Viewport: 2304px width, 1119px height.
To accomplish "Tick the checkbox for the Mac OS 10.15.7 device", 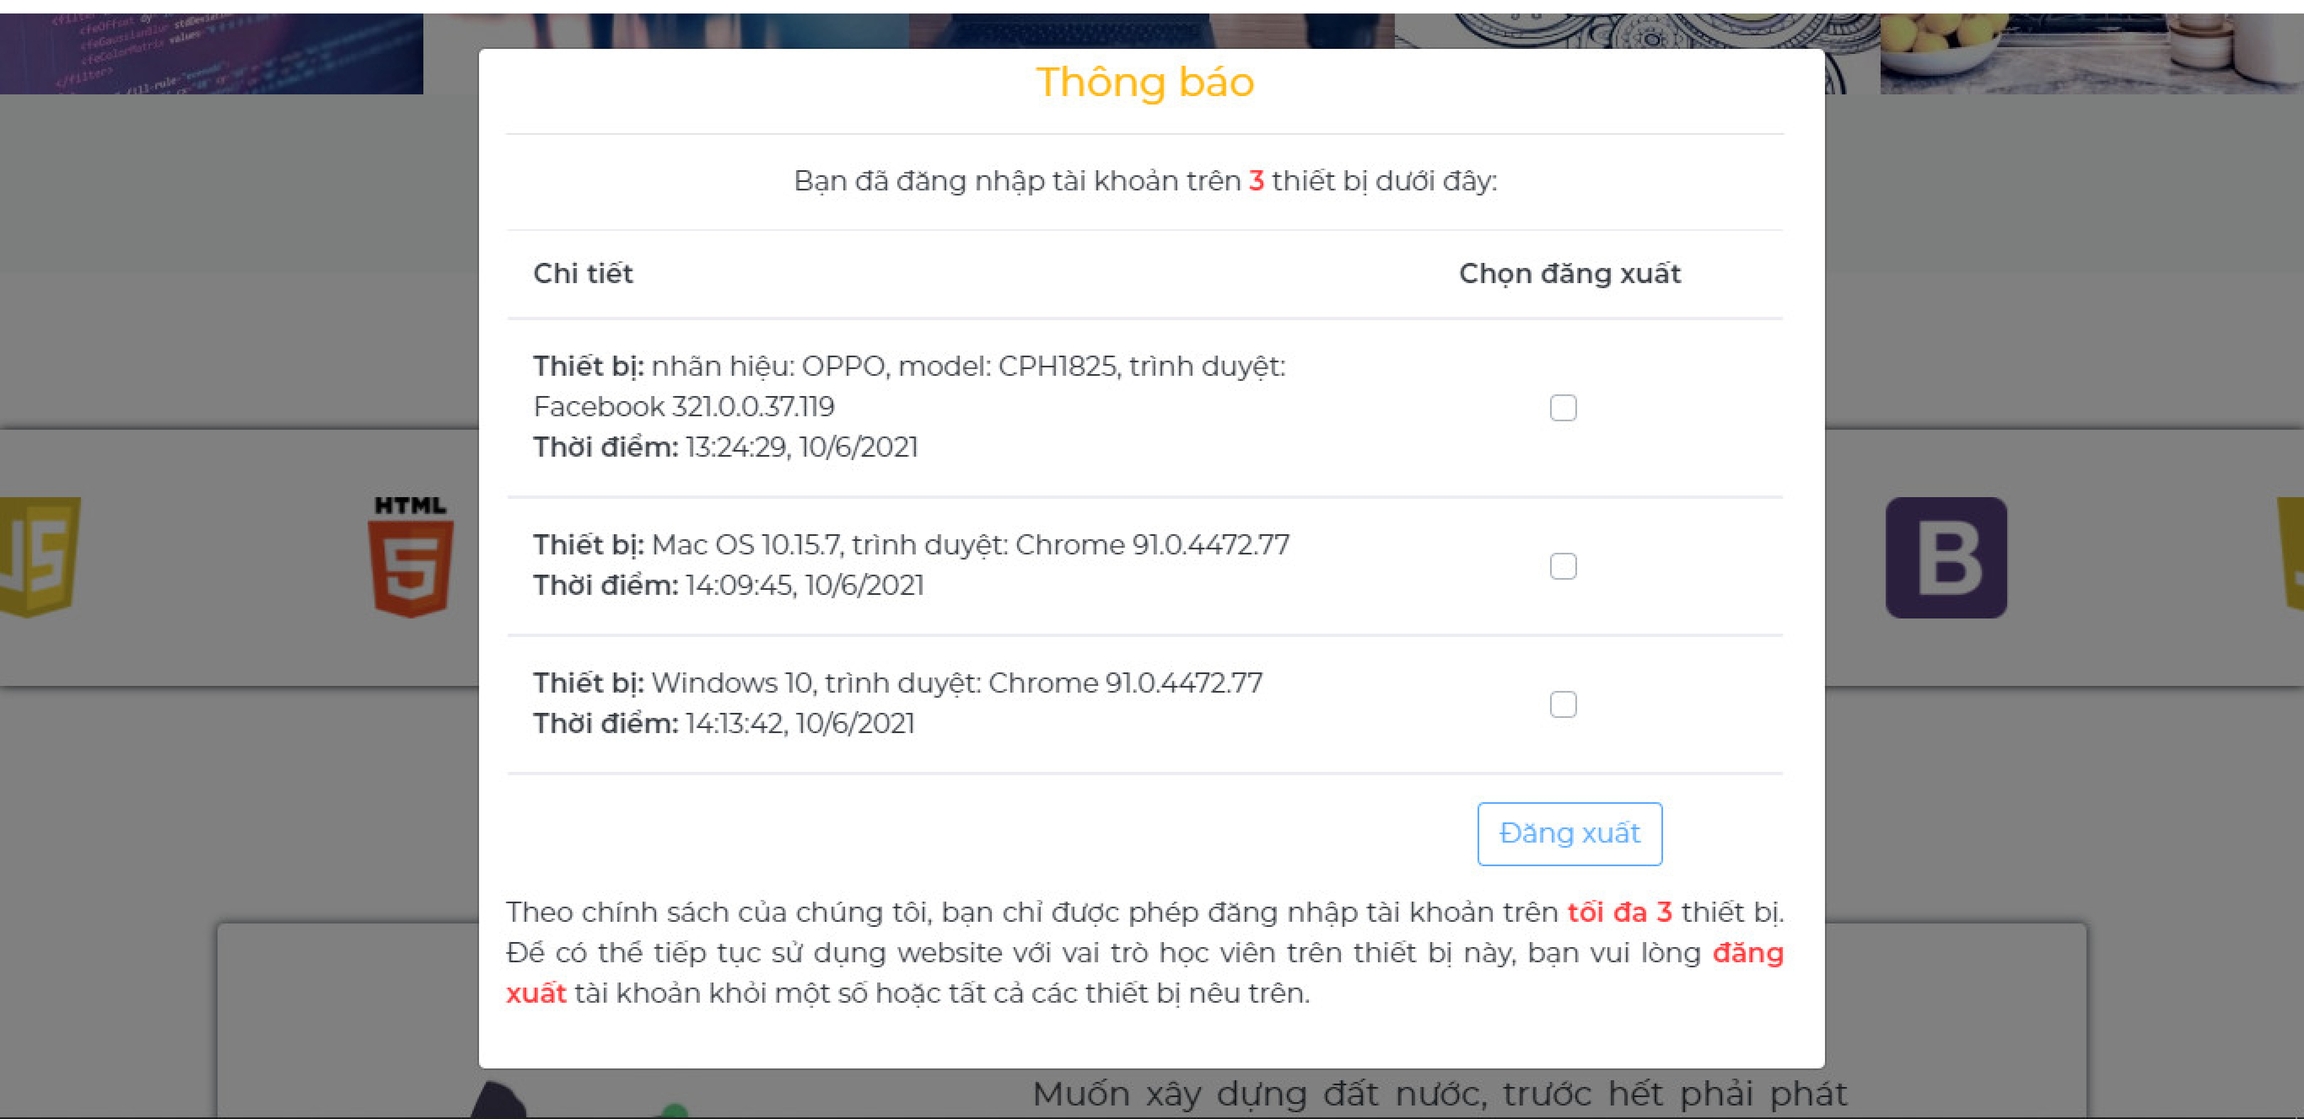I will [1563, 566].
